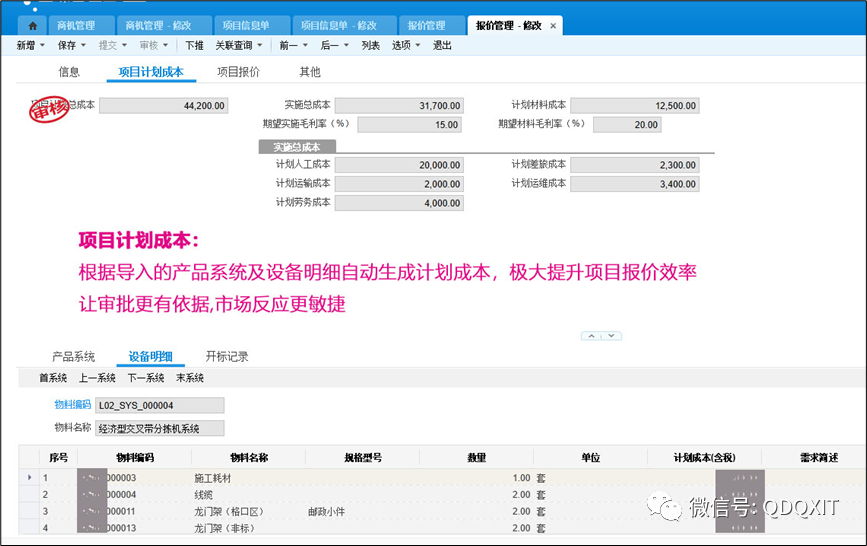Sort by the 数量 column header

pos(476,457)
